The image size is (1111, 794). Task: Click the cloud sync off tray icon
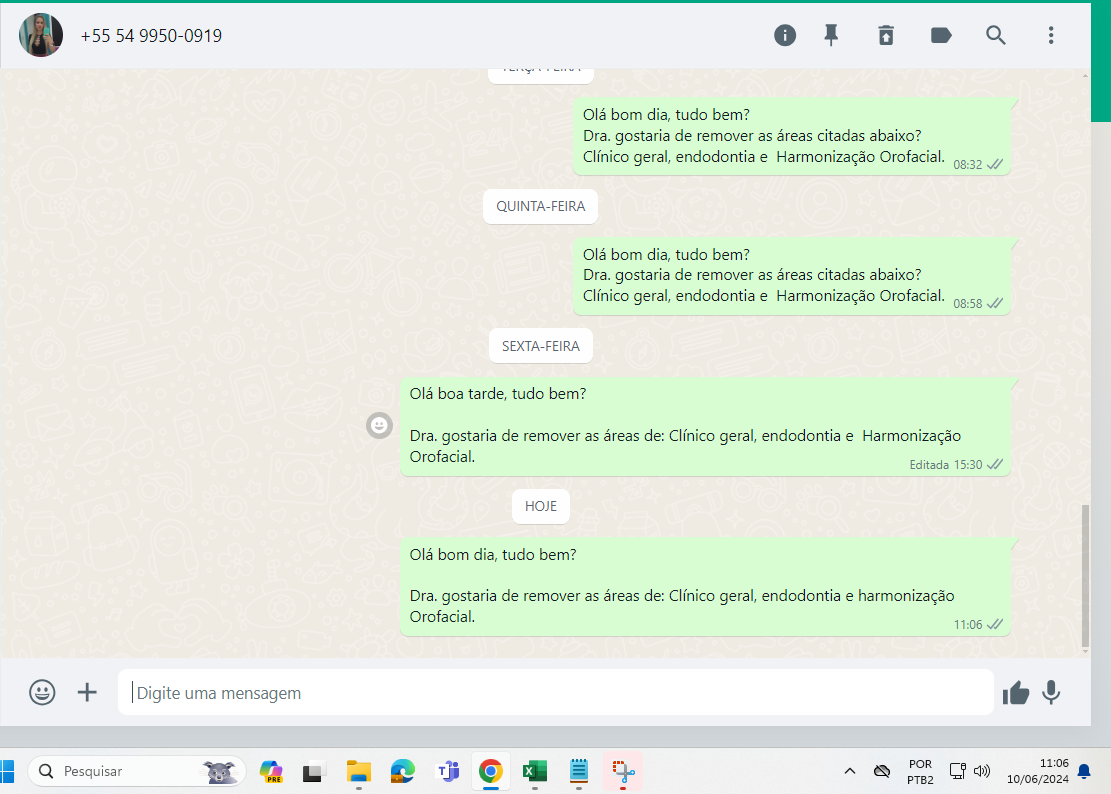(x=881, y=771)
